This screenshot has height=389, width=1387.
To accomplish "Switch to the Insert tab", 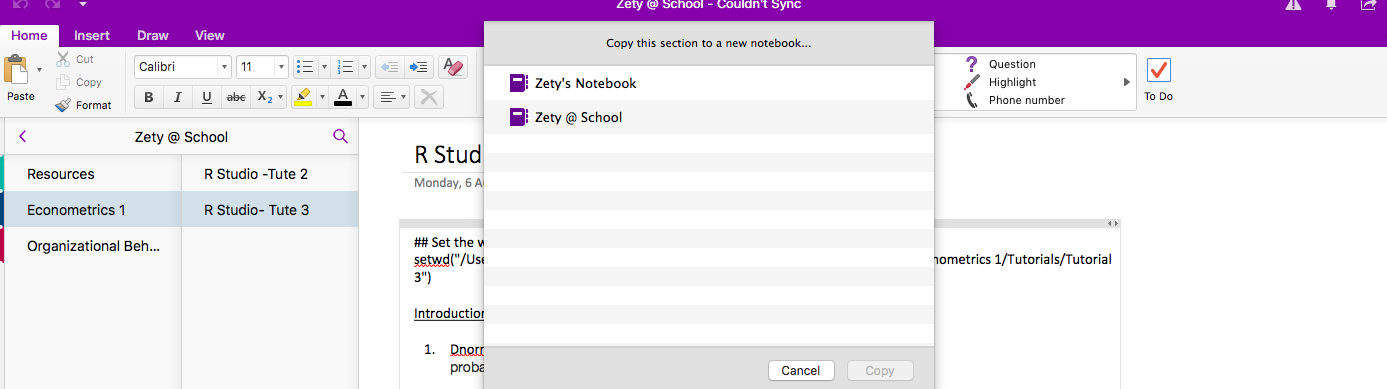I will [x=92, y=35].
